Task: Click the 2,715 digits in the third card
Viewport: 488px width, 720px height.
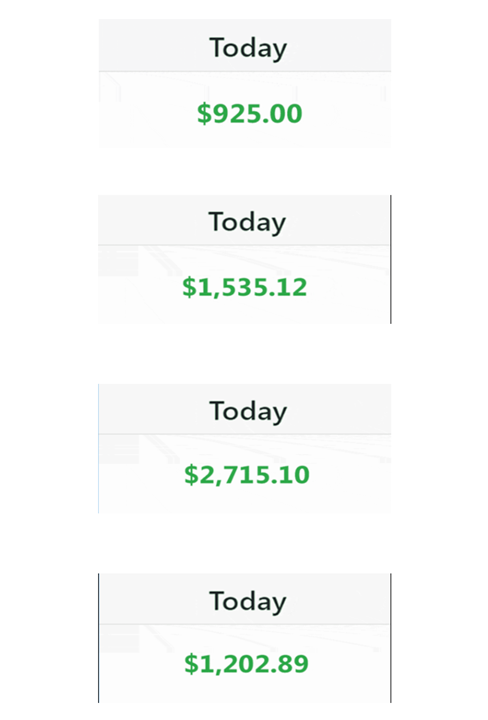Action: pos(234,475)
